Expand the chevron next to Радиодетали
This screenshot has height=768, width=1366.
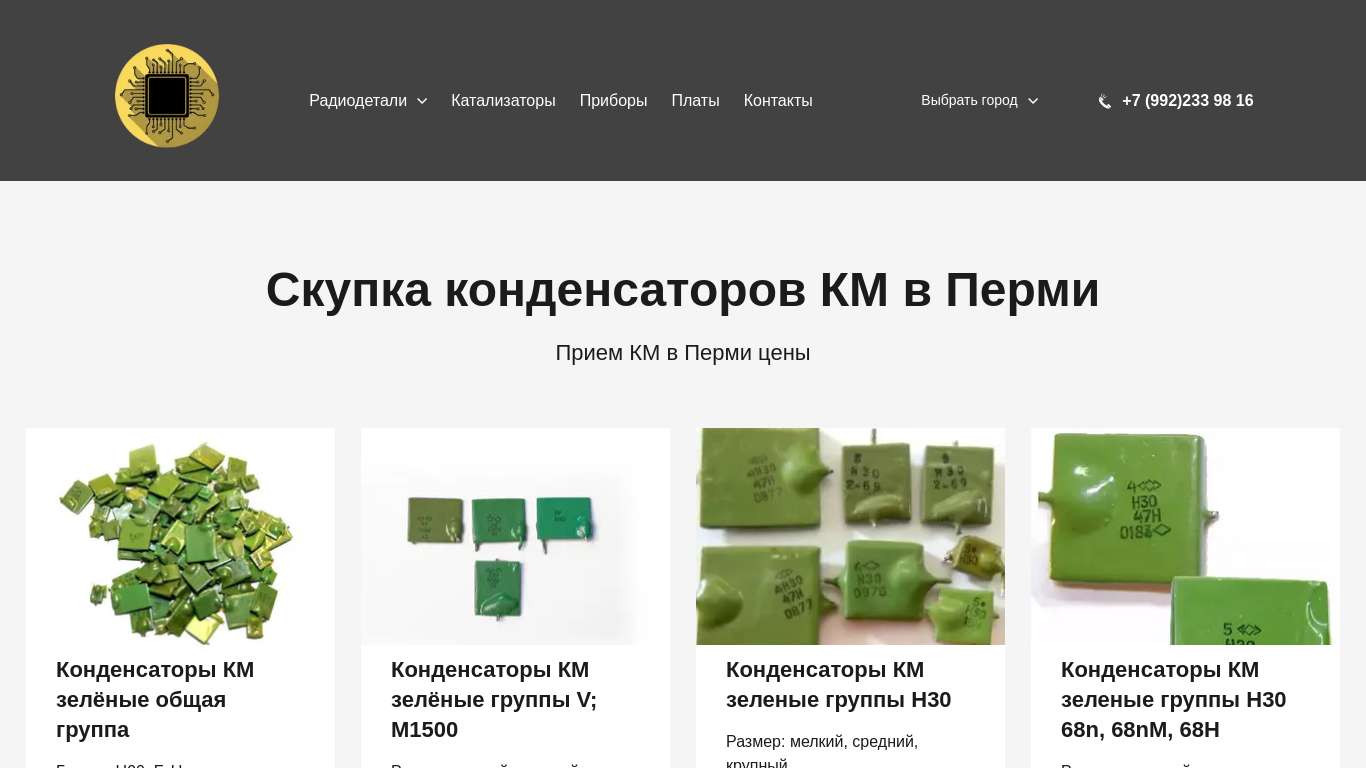click(x=422, y=101)
